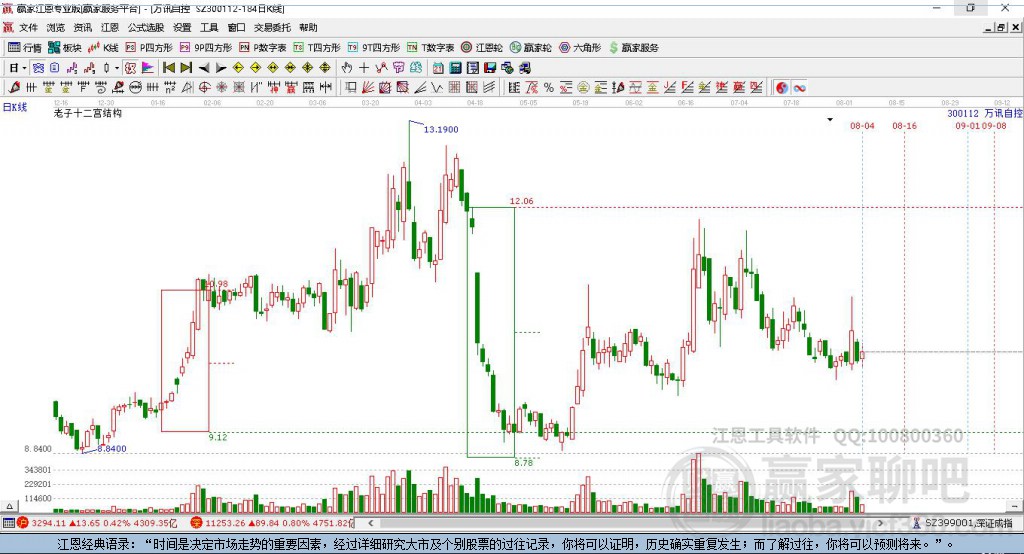This screenshot has width=1024, height=554.
Task: Click the table icon in status bar
Action: (8, 523)
